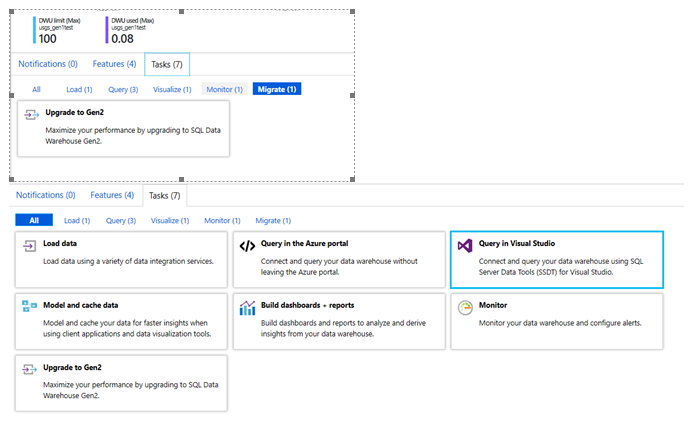Filter by Query (3) in lower panel
Image resolution: width=694 pixels, height=422 pixels.
(121, 221)
